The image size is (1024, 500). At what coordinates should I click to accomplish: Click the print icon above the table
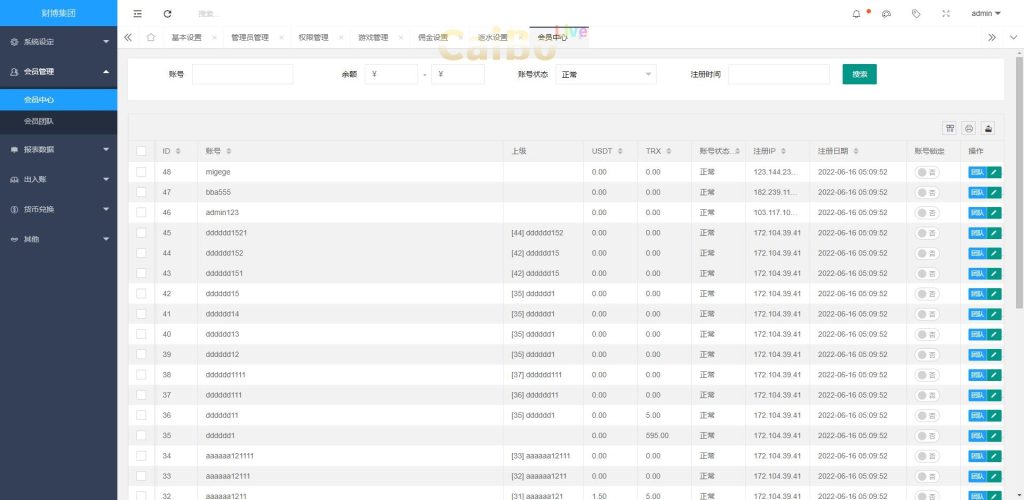pyautogui.click(x=969, y=128)
